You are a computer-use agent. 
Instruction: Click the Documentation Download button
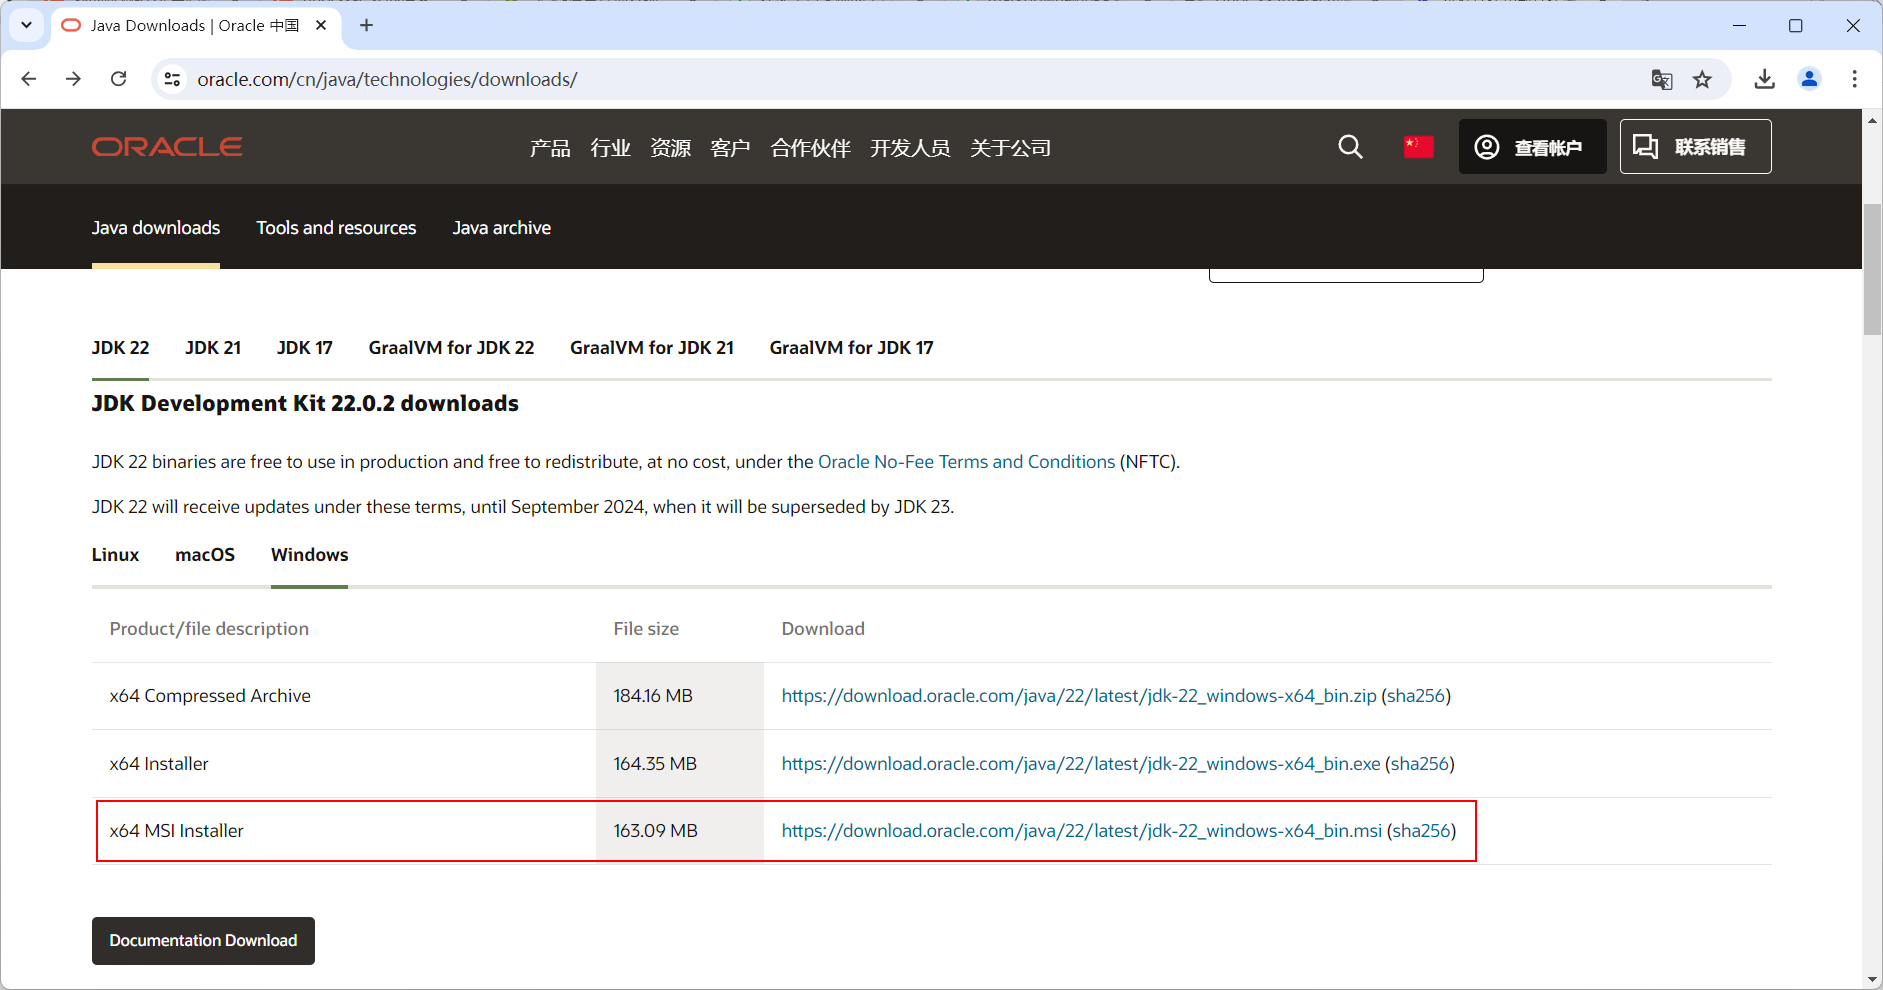[203, 941]
